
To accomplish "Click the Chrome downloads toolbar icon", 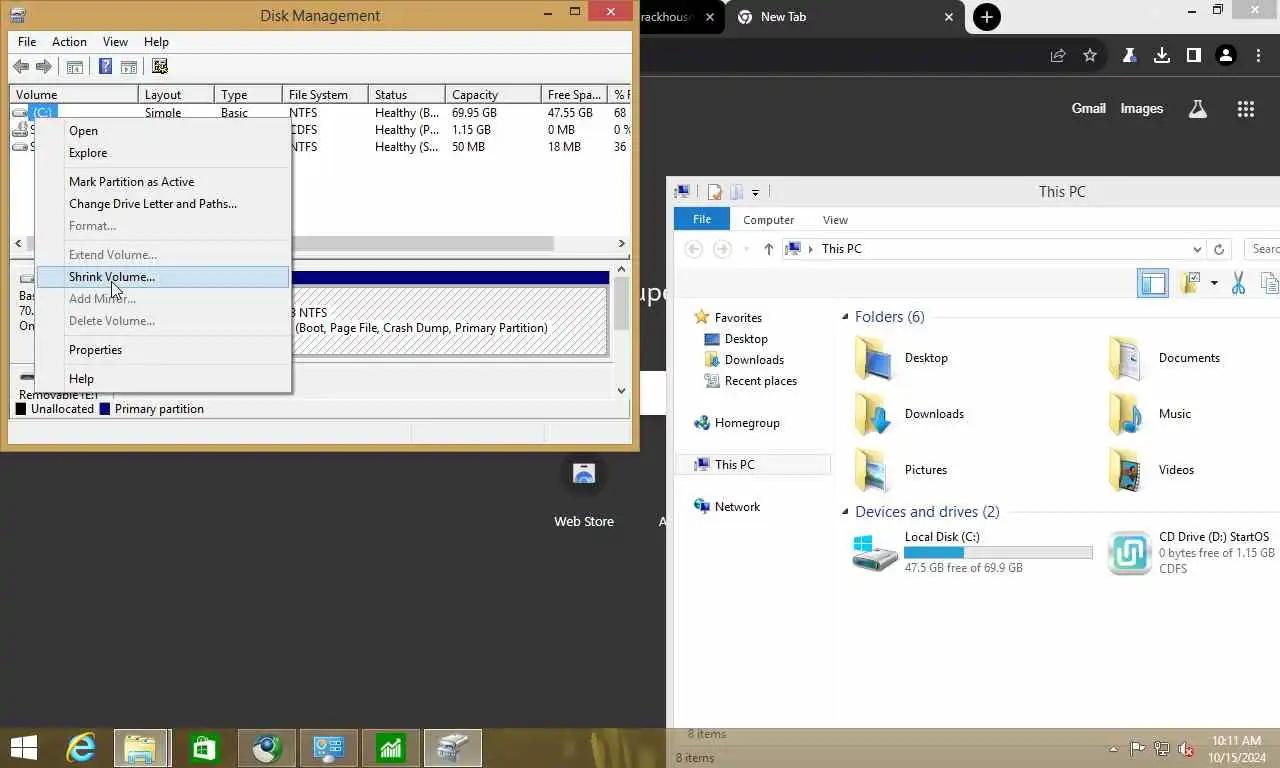I will pos(1162,56).
